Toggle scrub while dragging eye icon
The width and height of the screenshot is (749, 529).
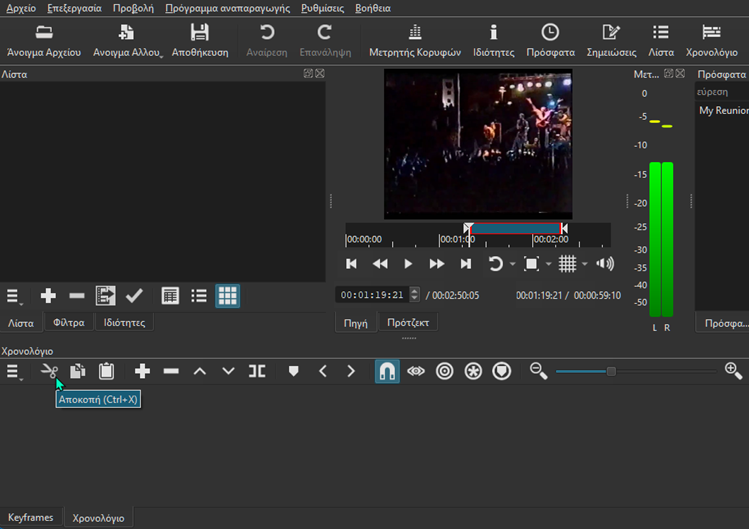[416, 371]
